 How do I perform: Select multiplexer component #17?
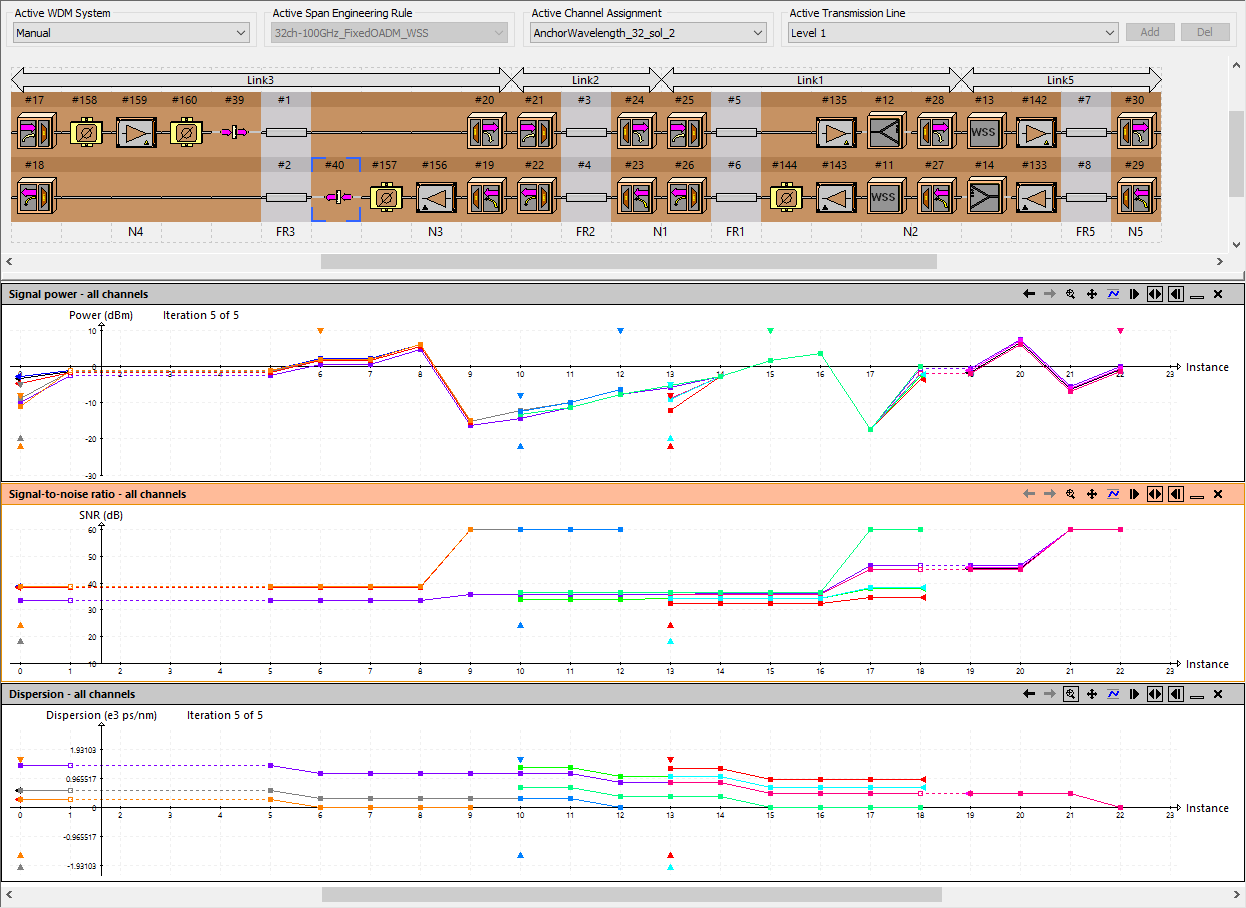click(35, 132)
